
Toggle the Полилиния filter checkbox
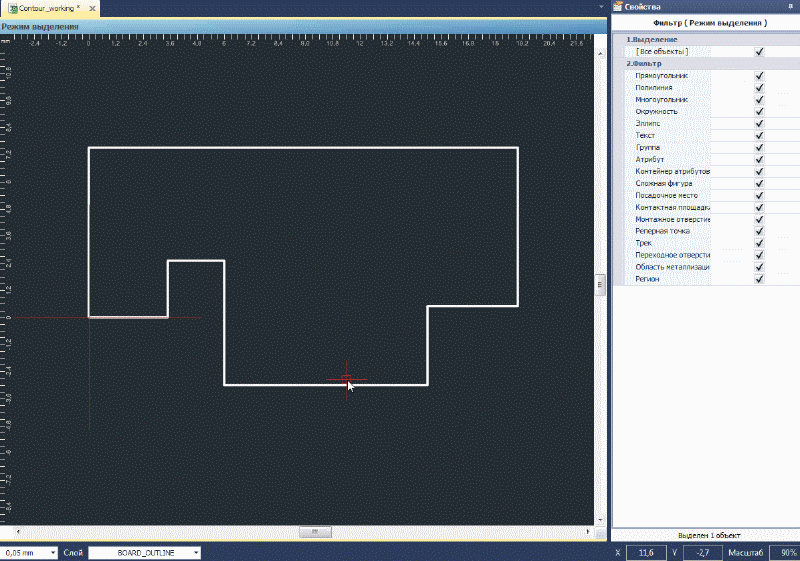click(x=760, y=88)
